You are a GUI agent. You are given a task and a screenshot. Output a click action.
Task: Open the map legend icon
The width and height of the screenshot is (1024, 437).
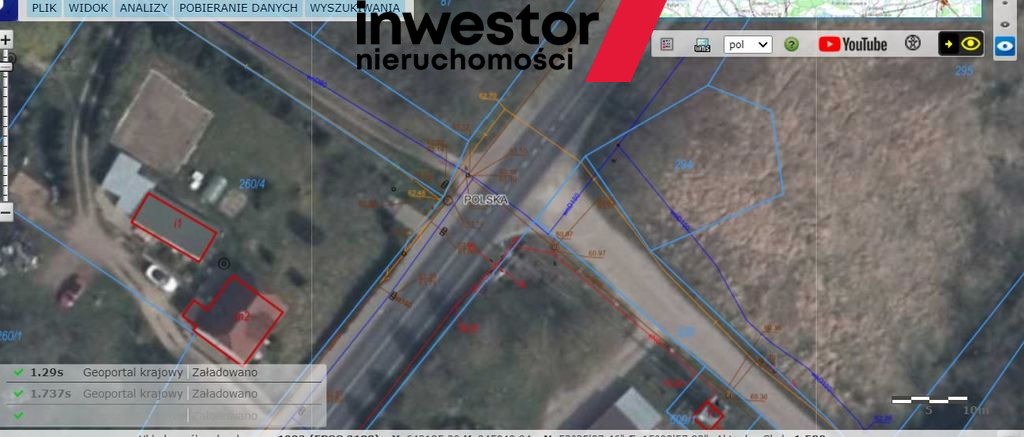click(666, 44)
